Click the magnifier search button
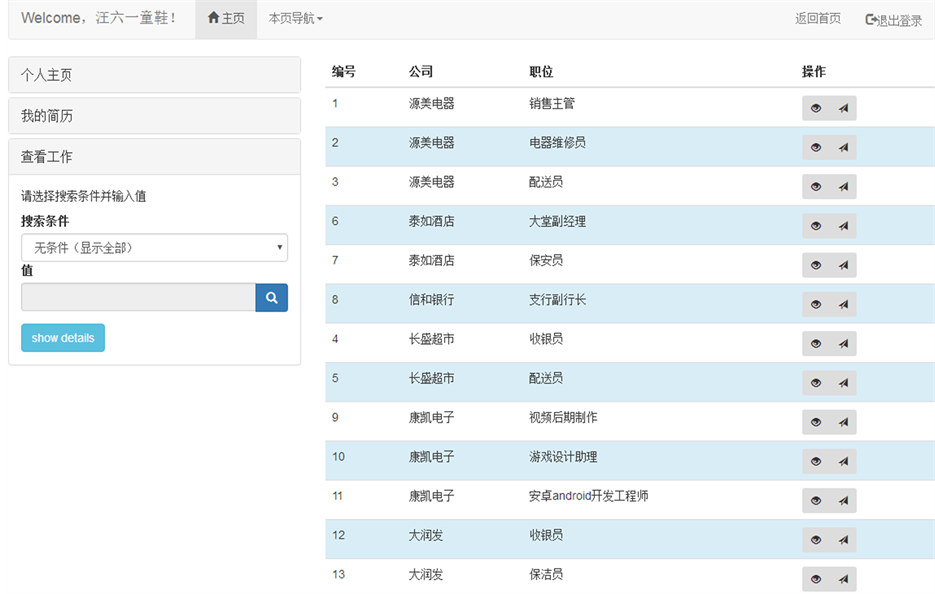The width and height of the screenshot is (935, 594). tap(271, 297)
